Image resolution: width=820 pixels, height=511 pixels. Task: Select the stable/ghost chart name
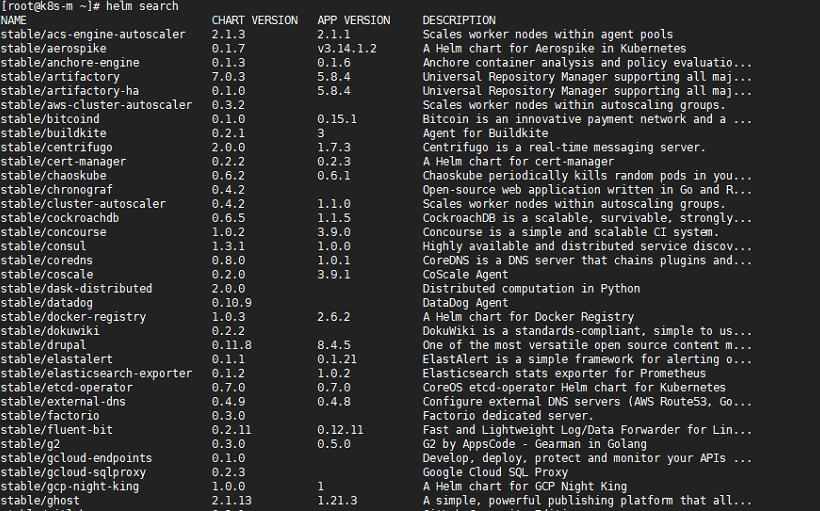(40, 501)
